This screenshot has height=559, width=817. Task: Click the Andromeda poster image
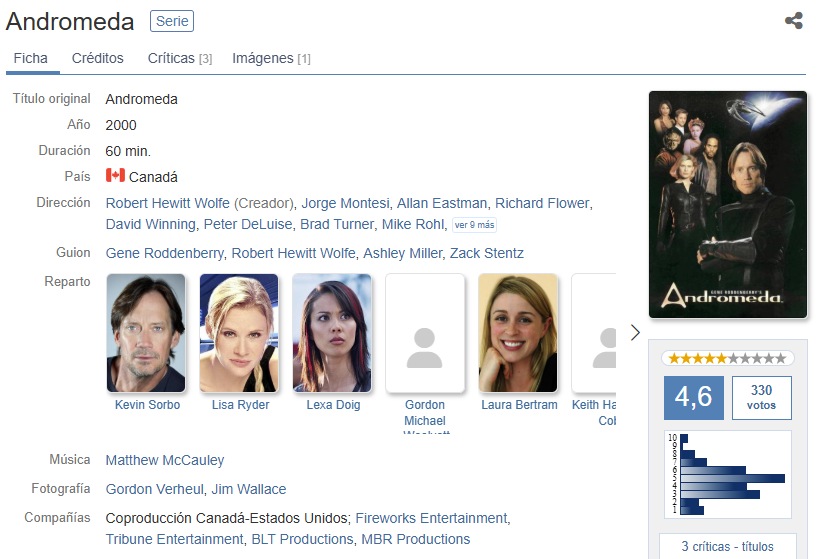pyautogui.click(x=728, y=204)
